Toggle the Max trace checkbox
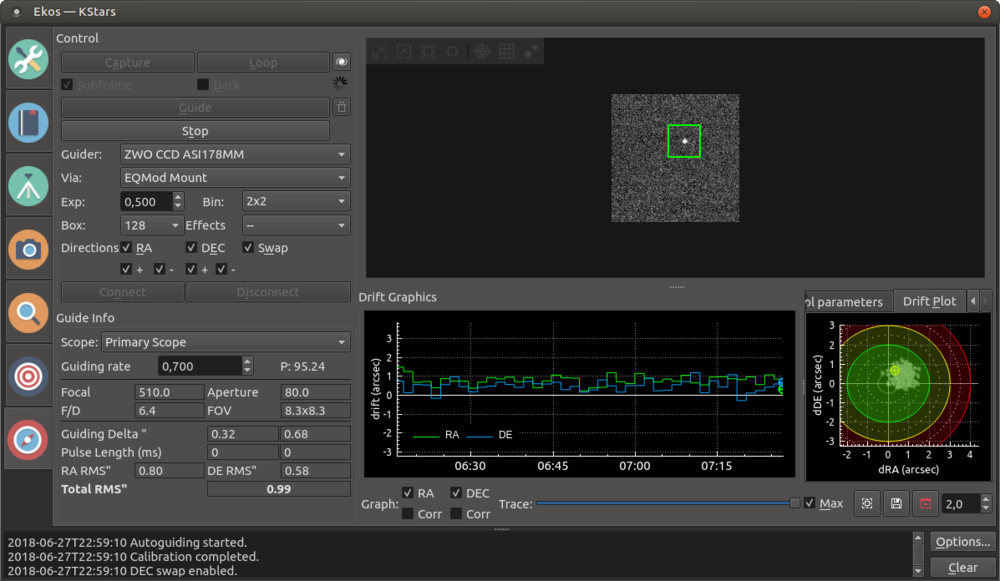 [x=810, y=503]
